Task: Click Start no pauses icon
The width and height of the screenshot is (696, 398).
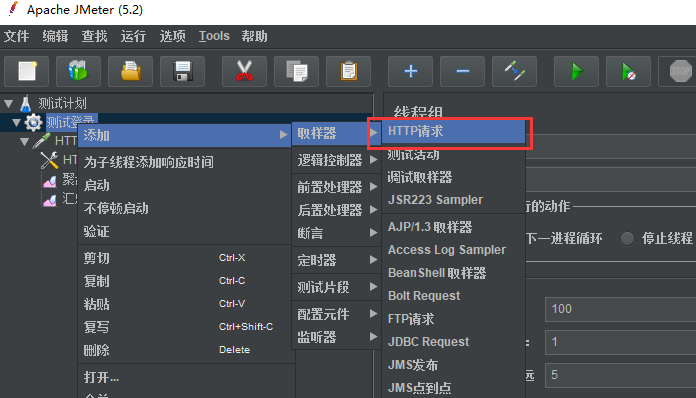Action: [629, 71]
